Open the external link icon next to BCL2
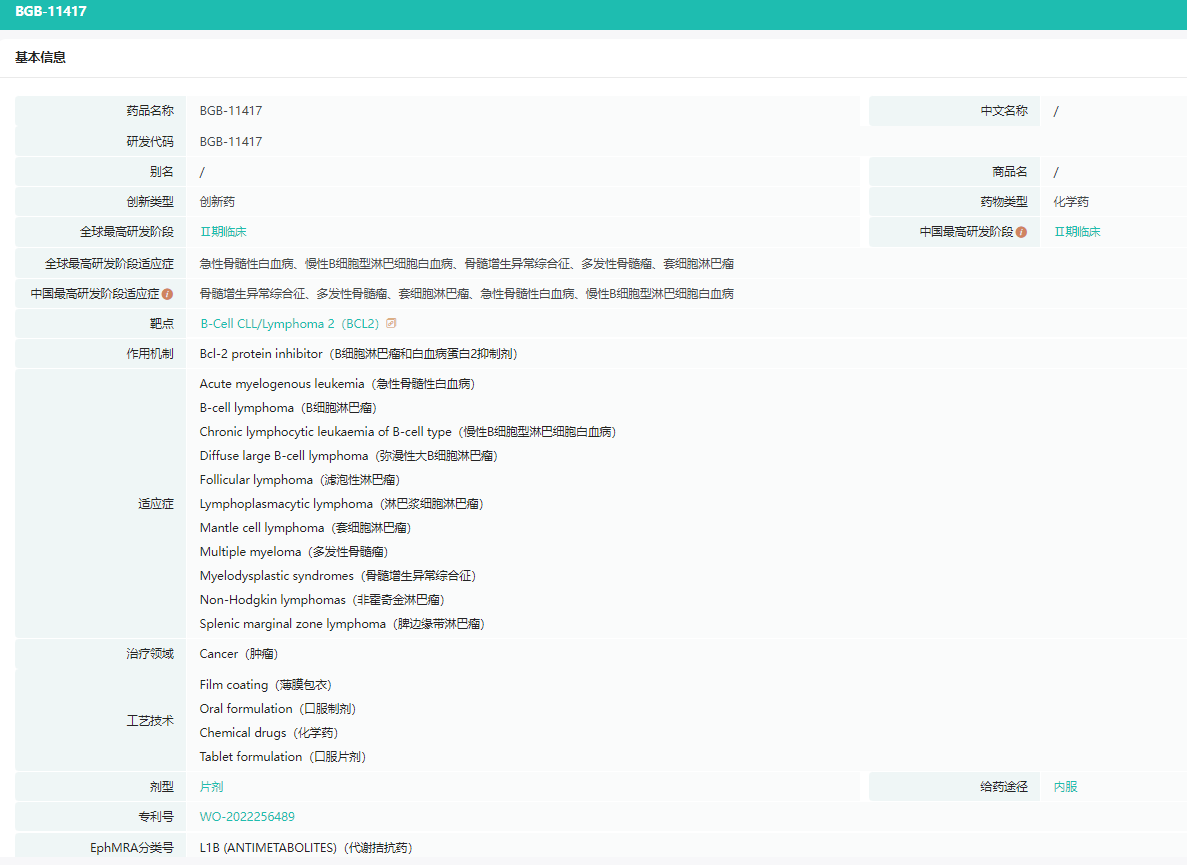The image size is (1187, 865). pos(391,323)
